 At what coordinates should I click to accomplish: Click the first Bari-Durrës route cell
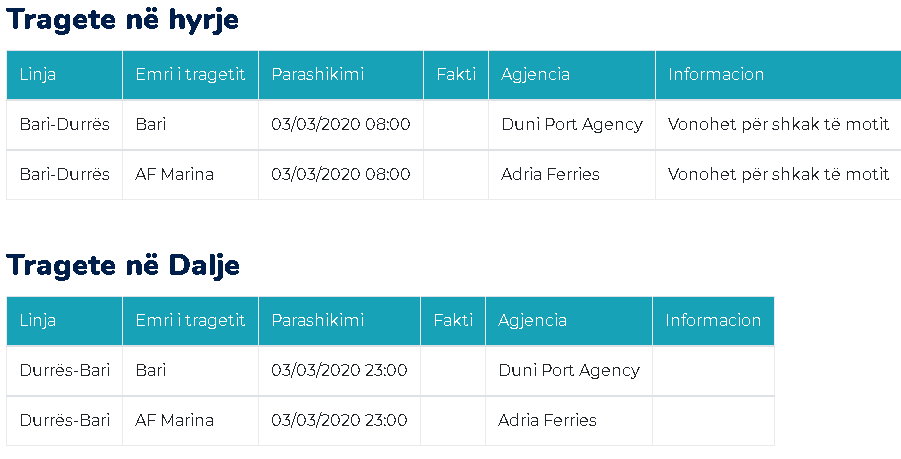(64, 125)
